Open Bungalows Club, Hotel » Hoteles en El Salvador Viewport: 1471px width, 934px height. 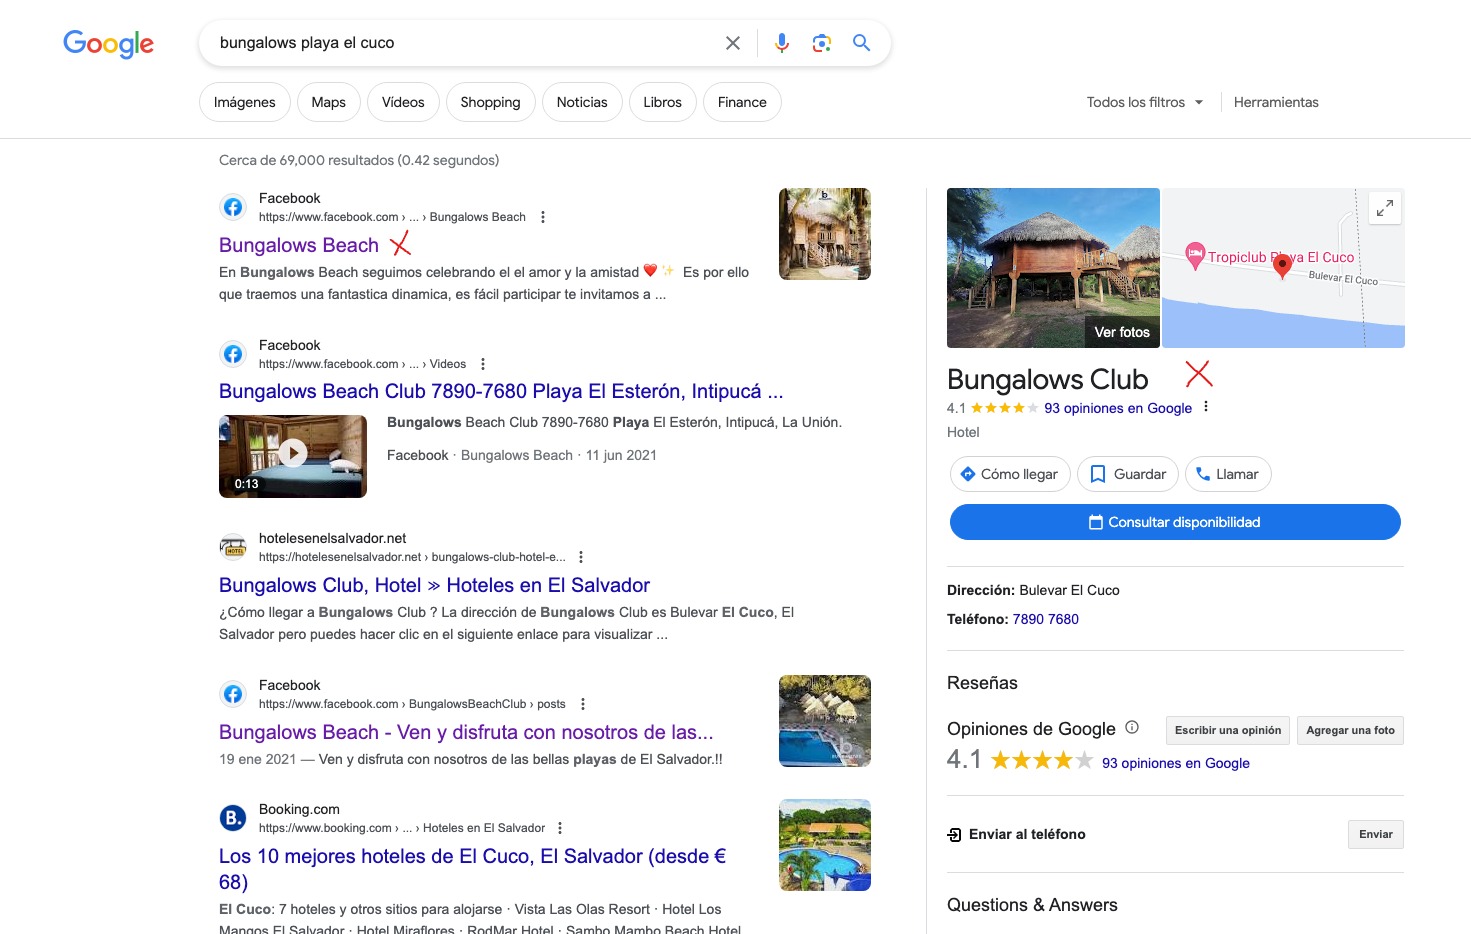[434, 585]
